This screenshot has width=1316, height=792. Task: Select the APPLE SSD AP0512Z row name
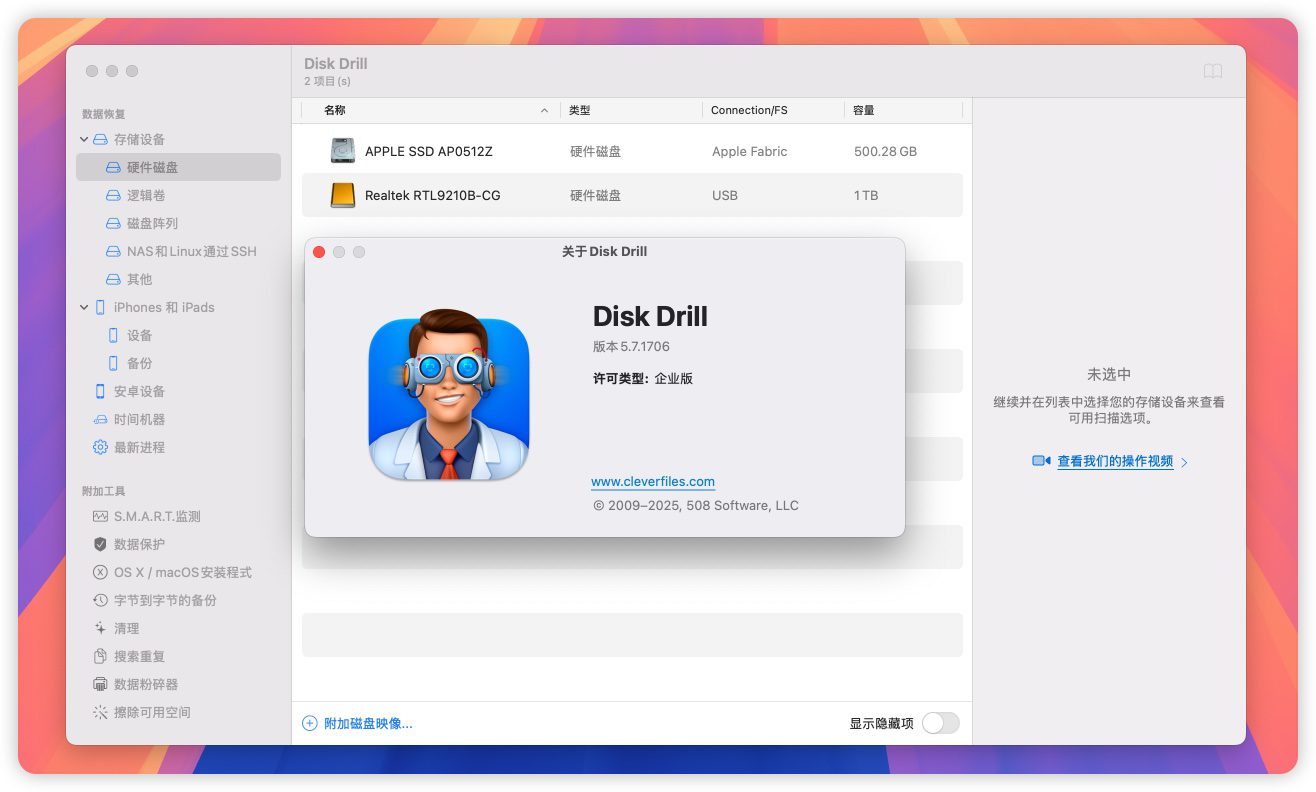coord(428,151)
